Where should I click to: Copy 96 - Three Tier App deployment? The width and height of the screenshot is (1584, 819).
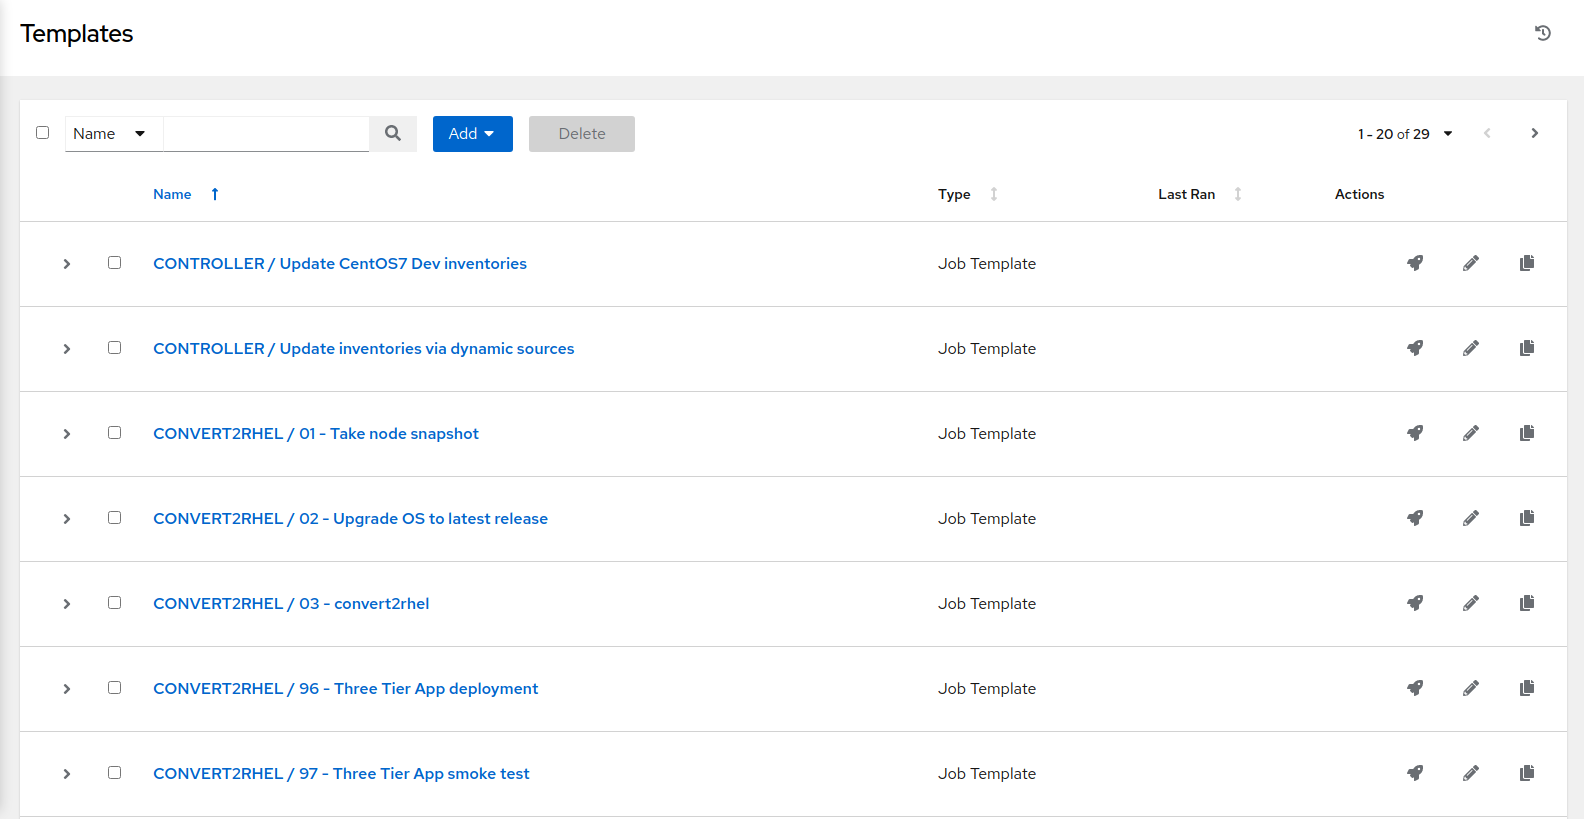point(1527,688)
